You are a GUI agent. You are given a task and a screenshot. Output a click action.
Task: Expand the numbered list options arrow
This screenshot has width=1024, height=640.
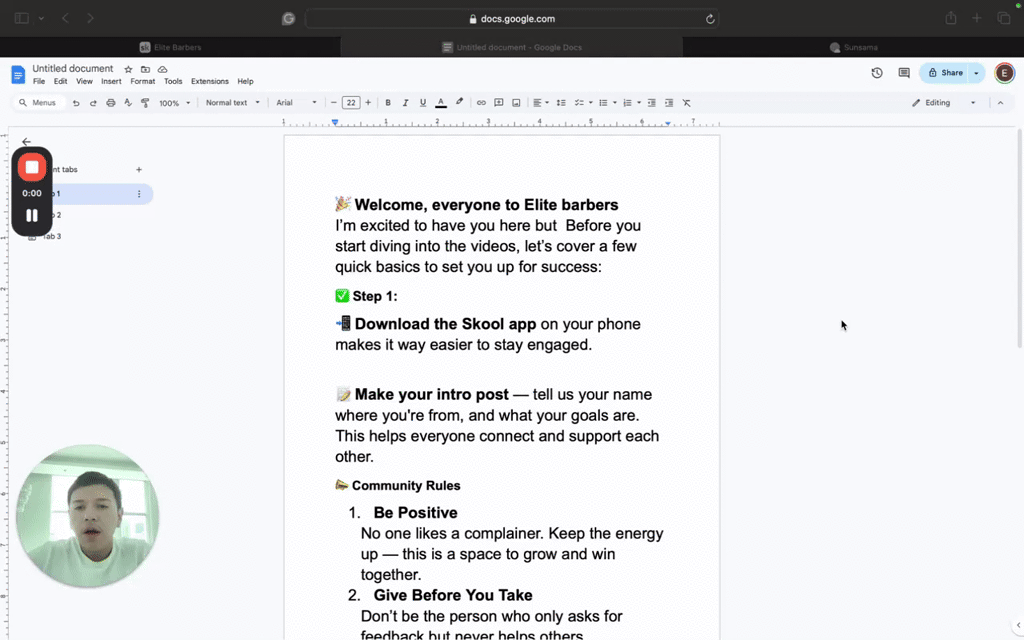click(x=639, y=103)
